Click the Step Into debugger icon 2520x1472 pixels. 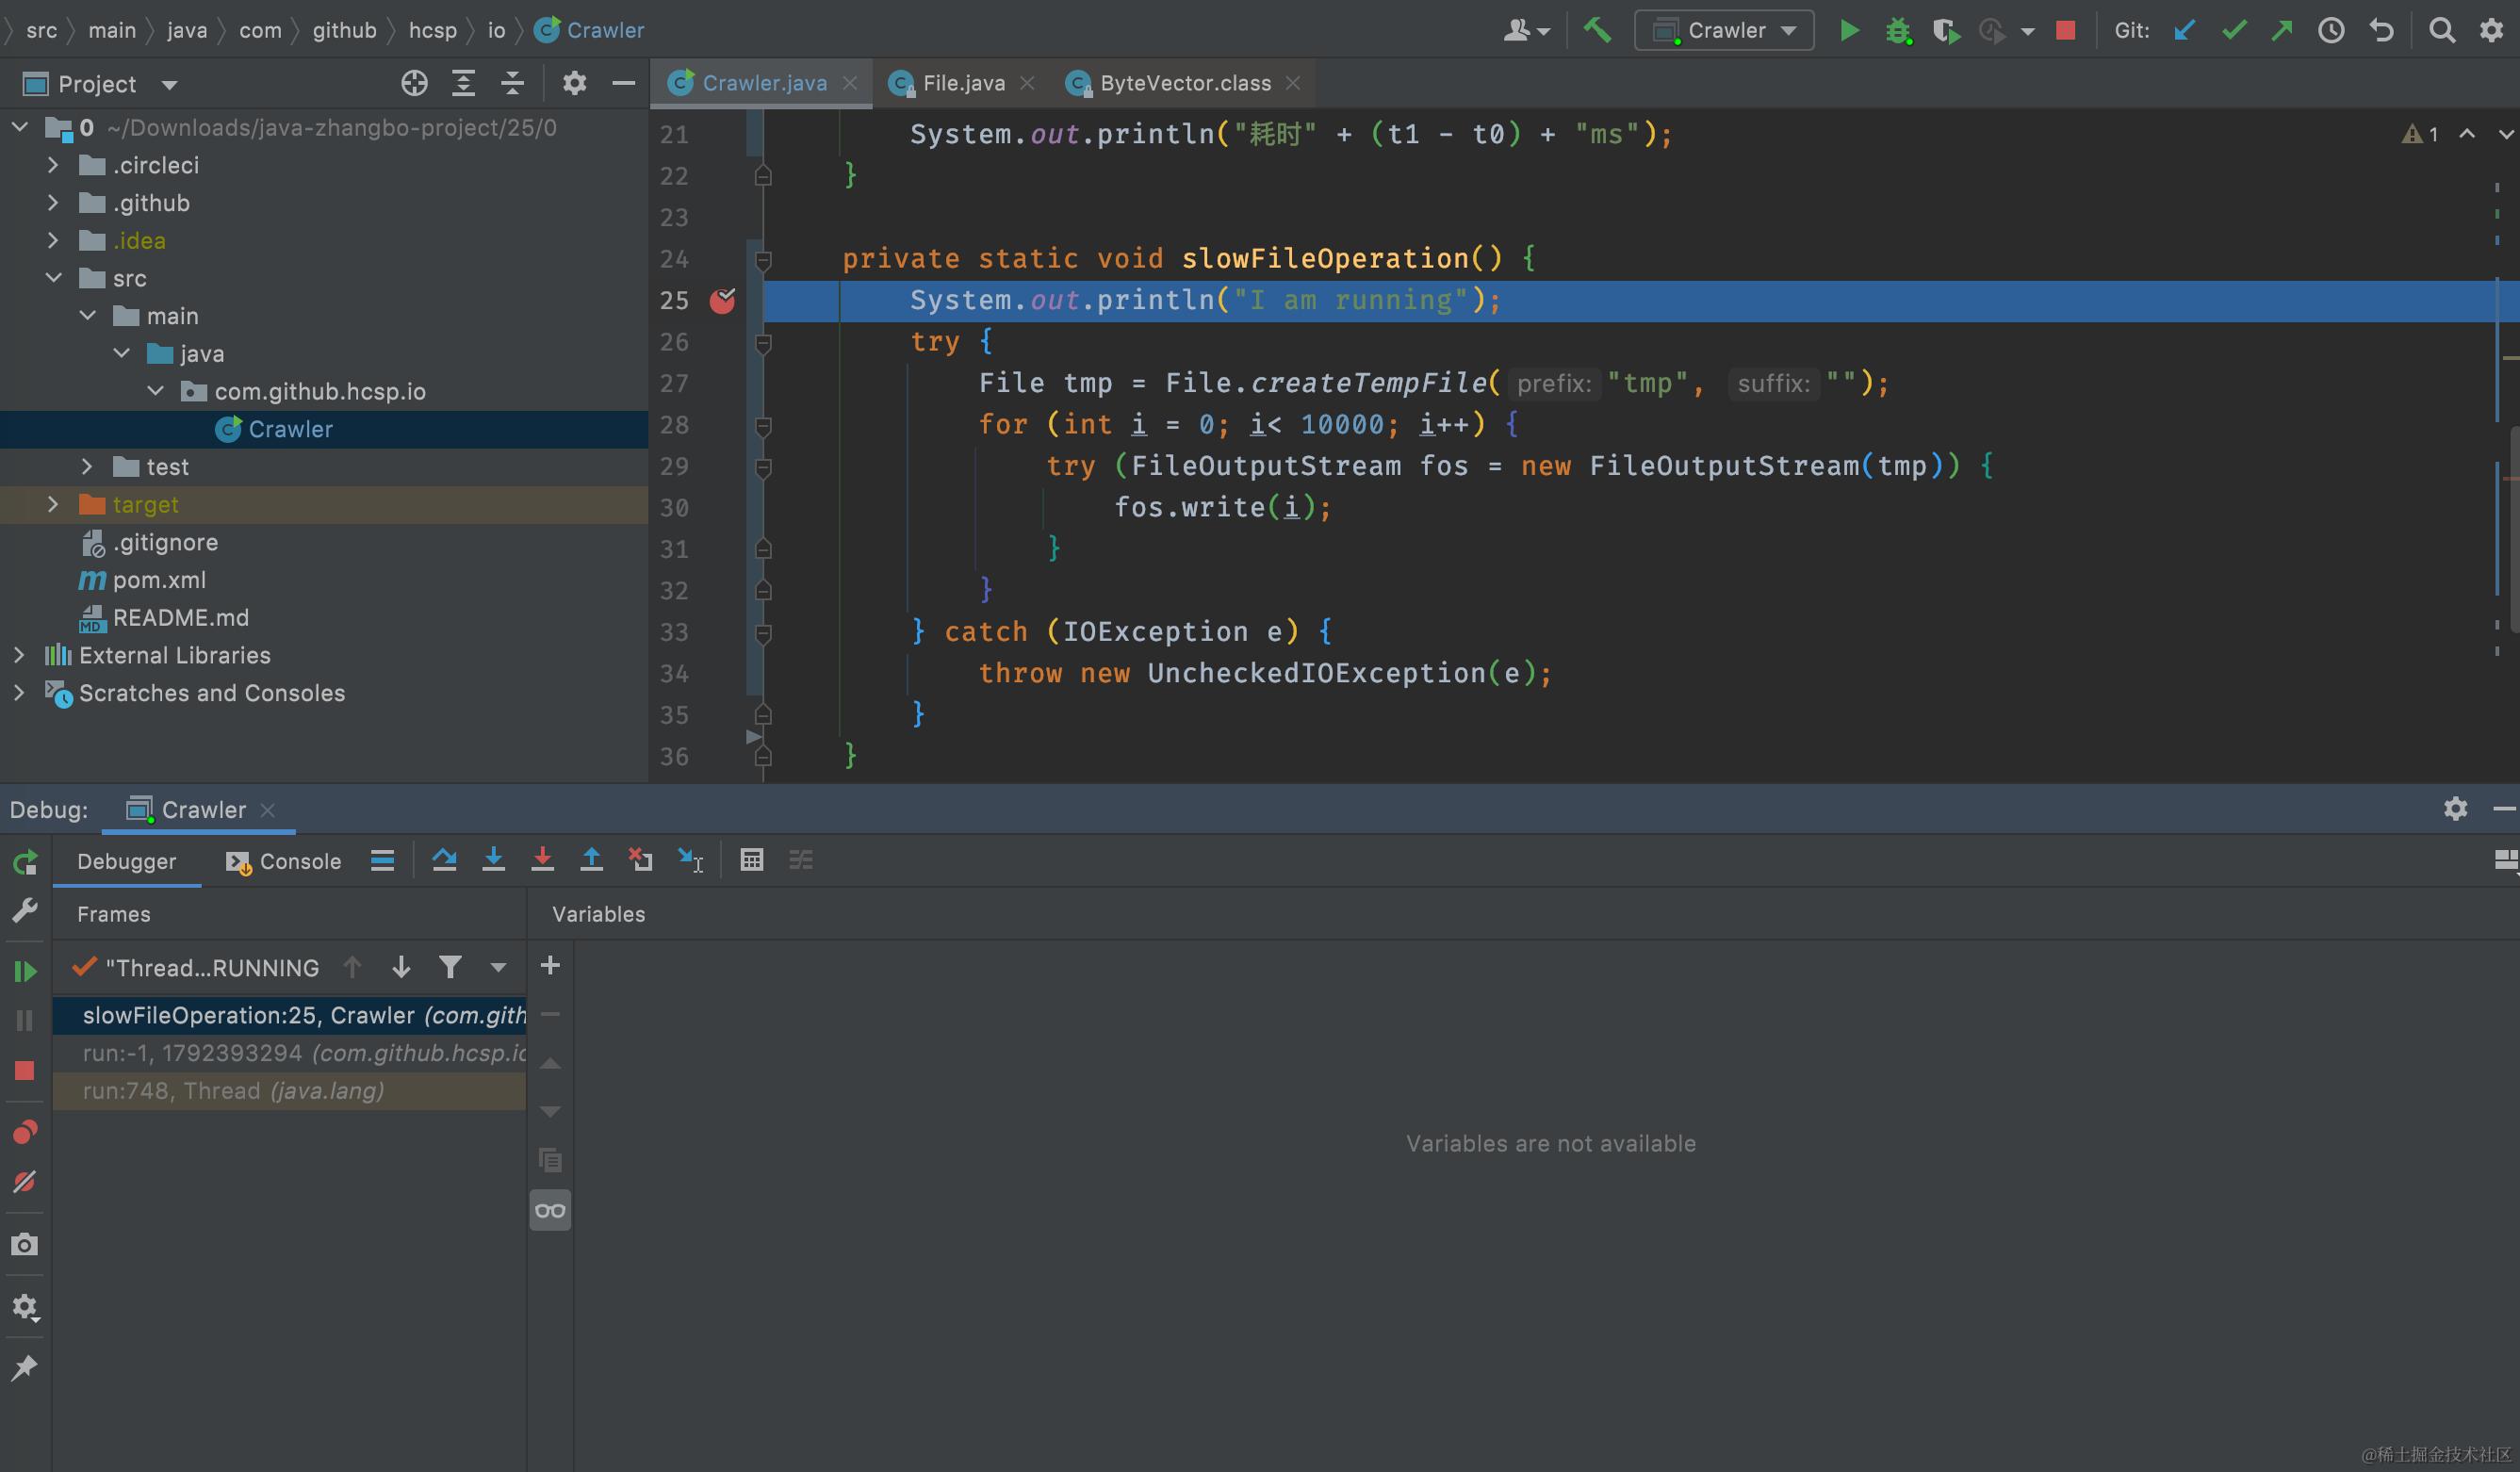[x=493, y=860]
